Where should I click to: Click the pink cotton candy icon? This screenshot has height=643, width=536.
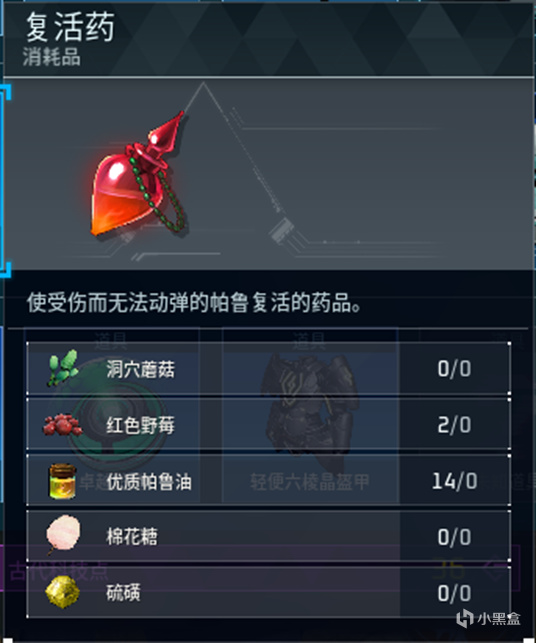(x=63, y=535)
